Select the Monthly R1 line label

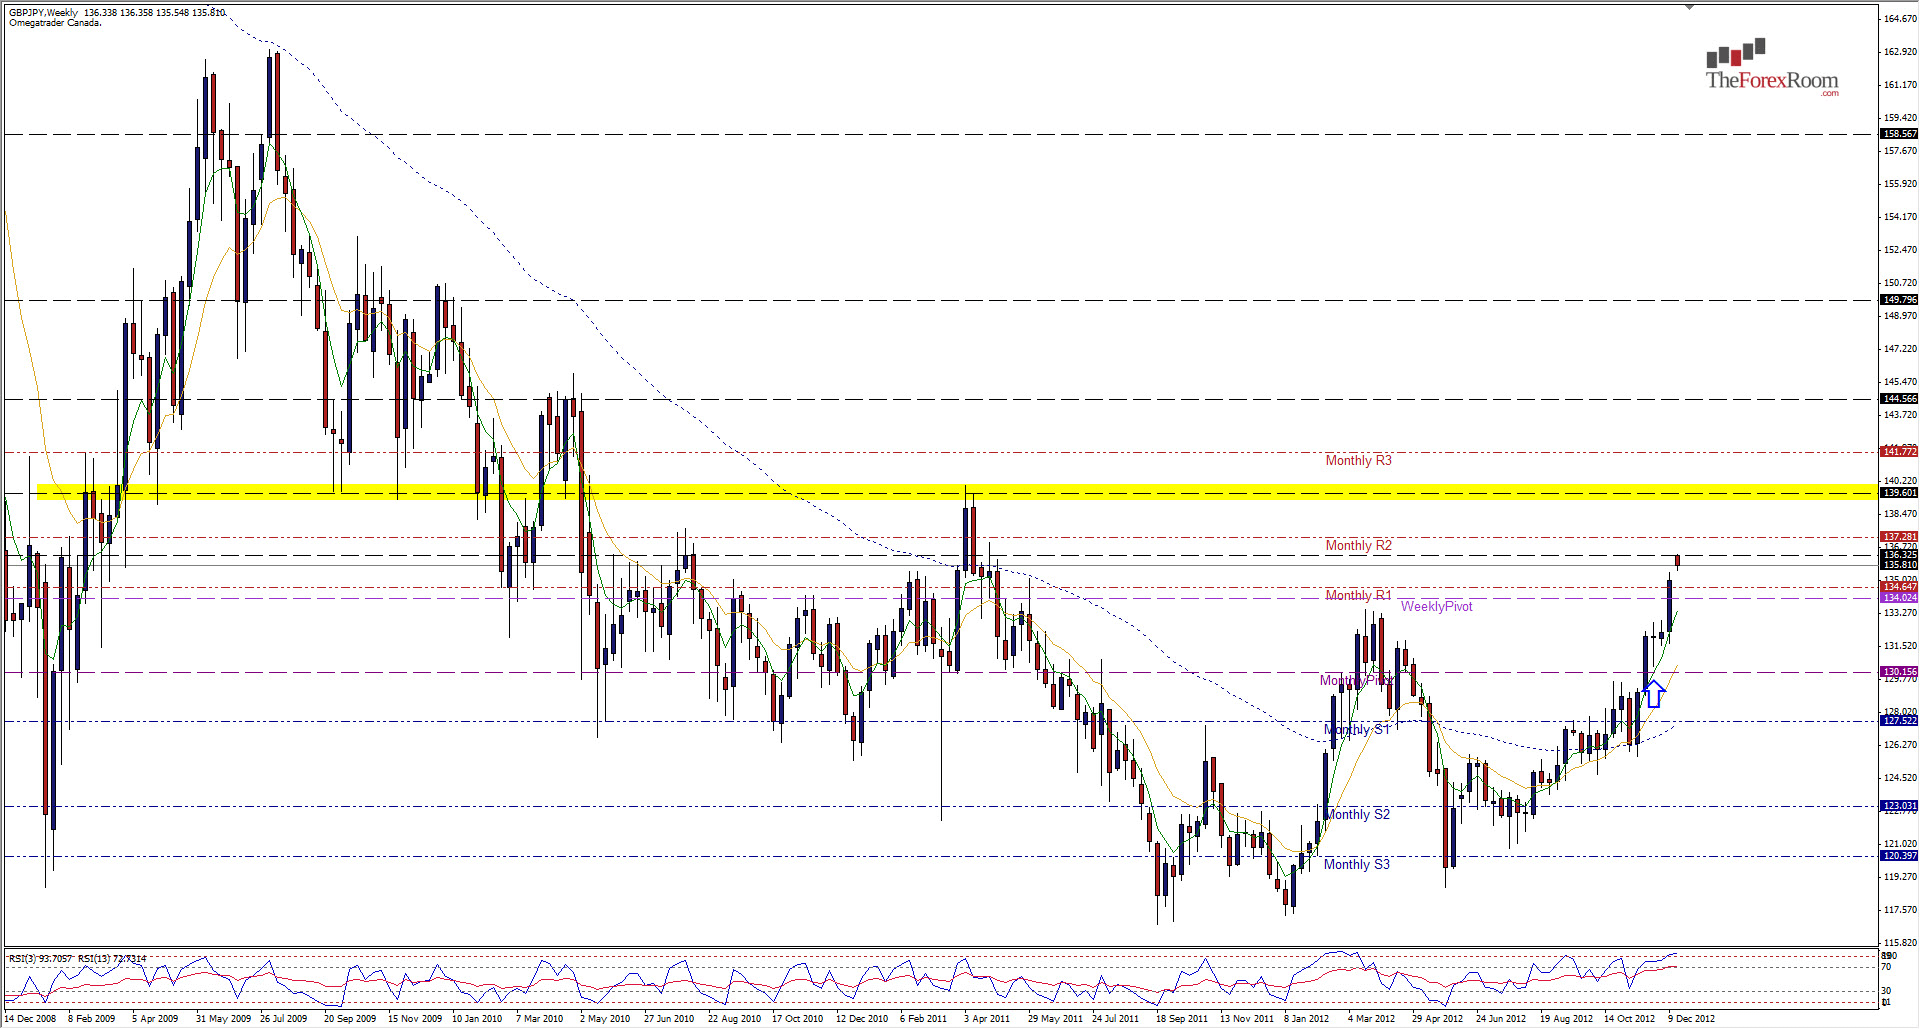click(x=1358, y=595)
